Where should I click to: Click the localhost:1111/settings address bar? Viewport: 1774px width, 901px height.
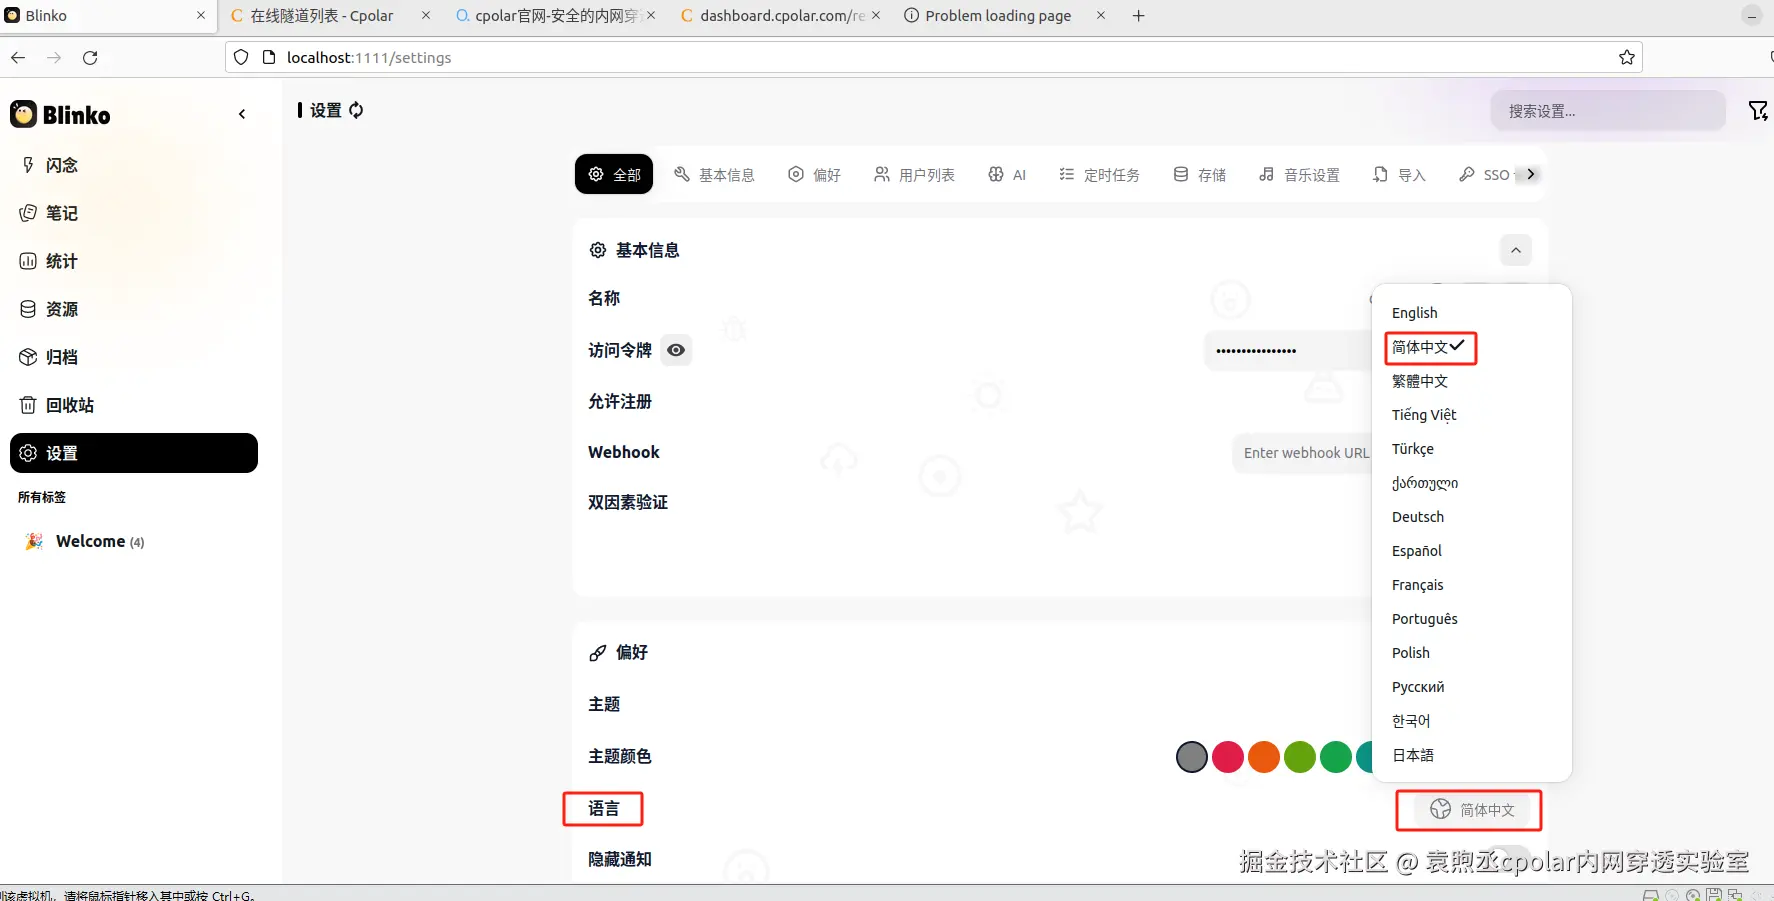tap(934, 58)
